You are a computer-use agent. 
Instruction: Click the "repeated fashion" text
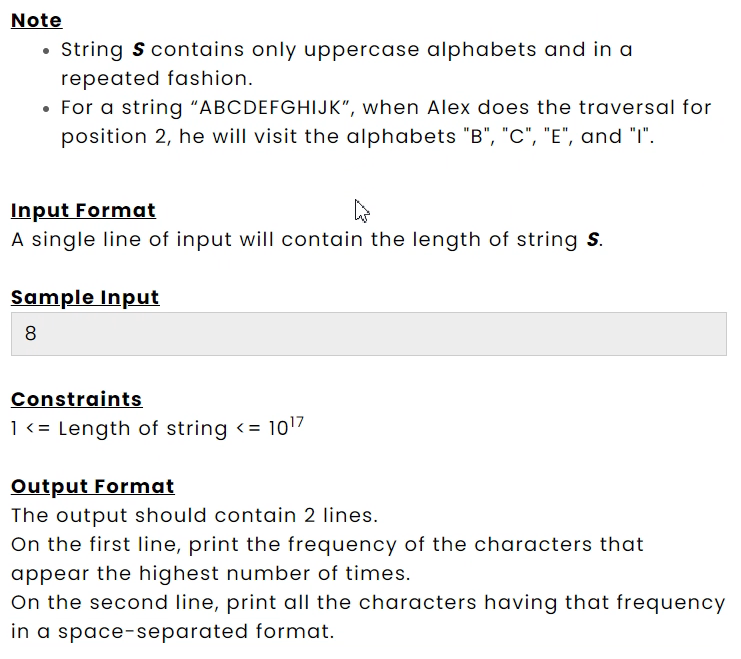click(157, 78)
